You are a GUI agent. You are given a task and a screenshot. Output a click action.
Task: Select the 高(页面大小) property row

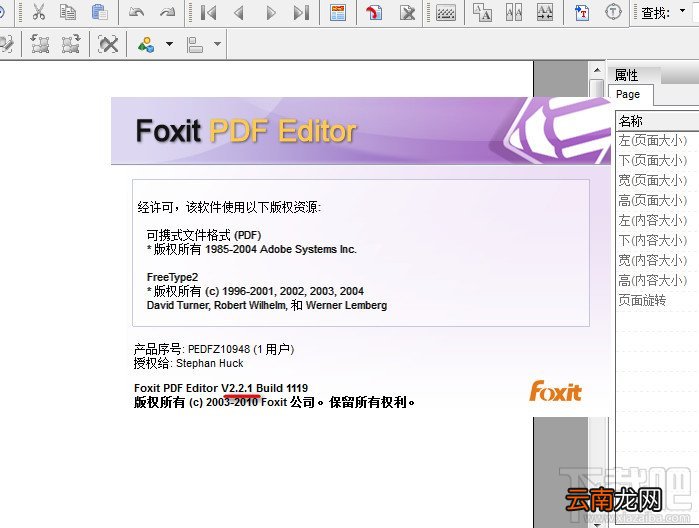click(657, 200)
